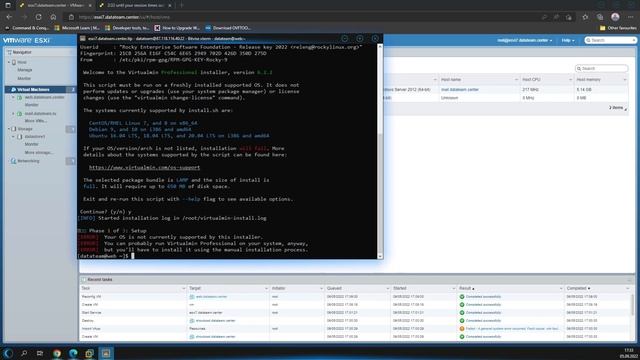Collapse the datastore1 tree node
The height and width of the screenshot is (360, 640).
(x=13, y=136)
